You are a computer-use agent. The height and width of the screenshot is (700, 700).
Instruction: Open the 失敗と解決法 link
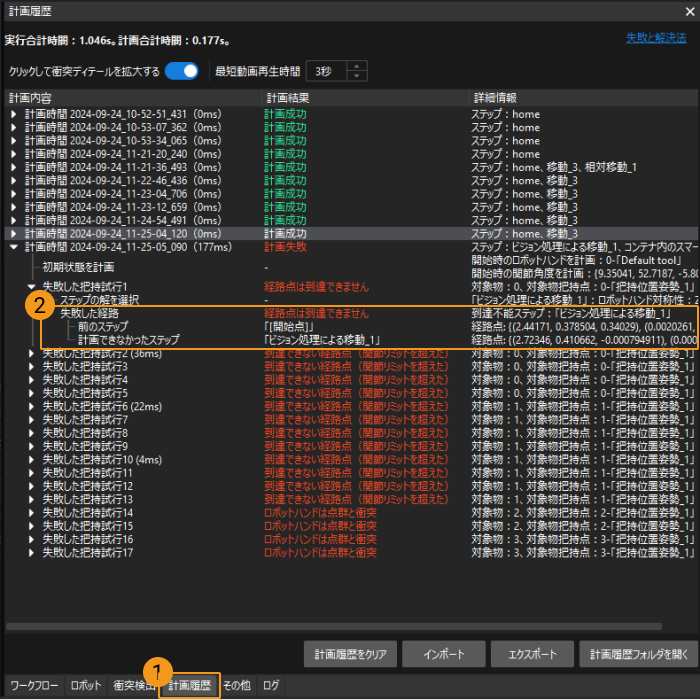(656, 37)
